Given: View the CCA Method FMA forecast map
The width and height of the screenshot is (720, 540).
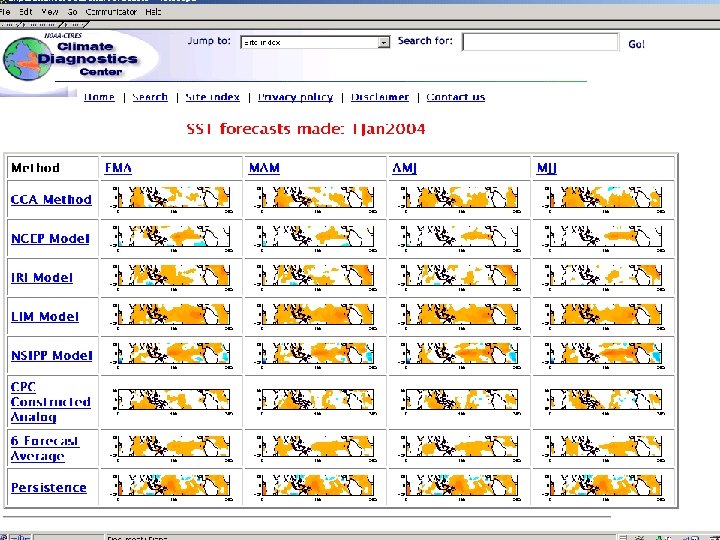Looking at the screenshot, I should [x=171, y=199].
